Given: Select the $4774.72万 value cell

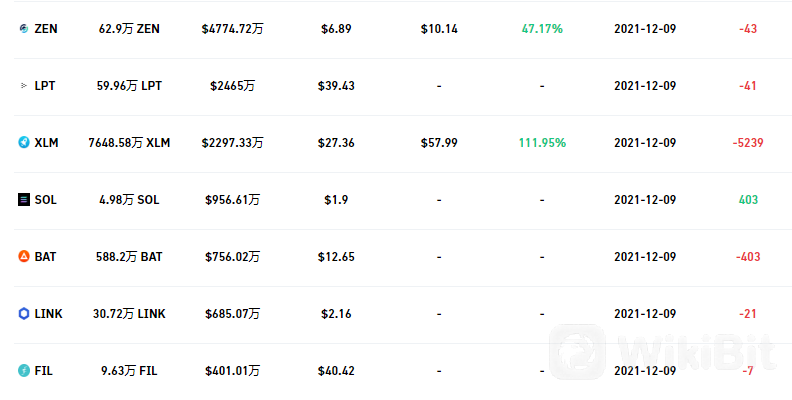Looking at the screenshot, I should point(232,29).
